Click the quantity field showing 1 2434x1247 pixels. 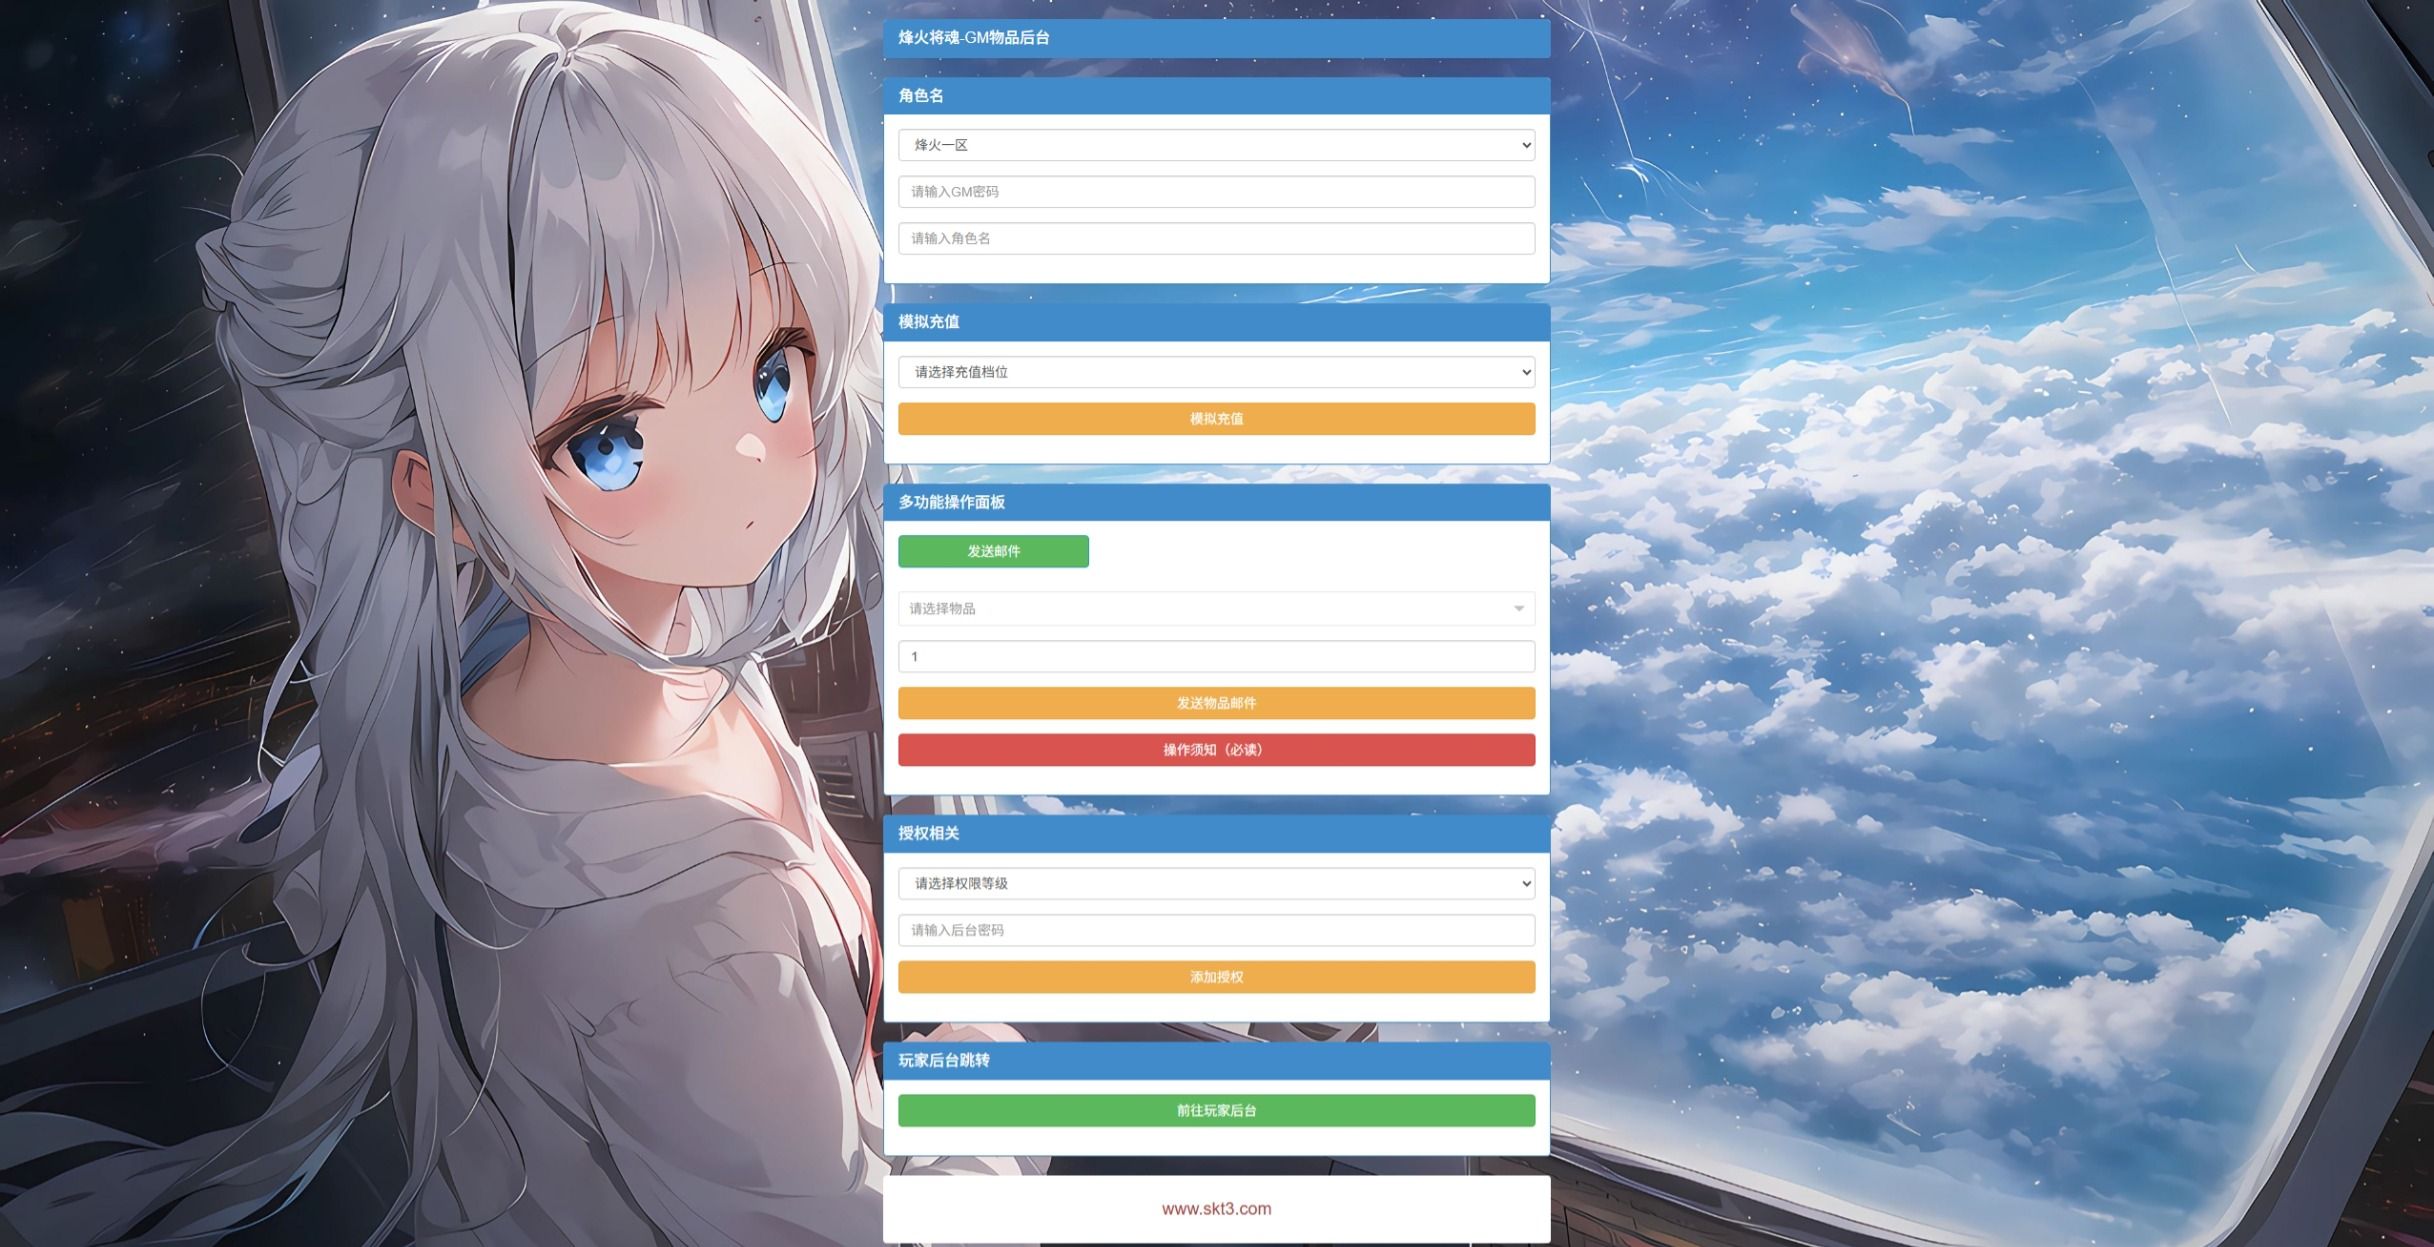[x=1216, y=657]
